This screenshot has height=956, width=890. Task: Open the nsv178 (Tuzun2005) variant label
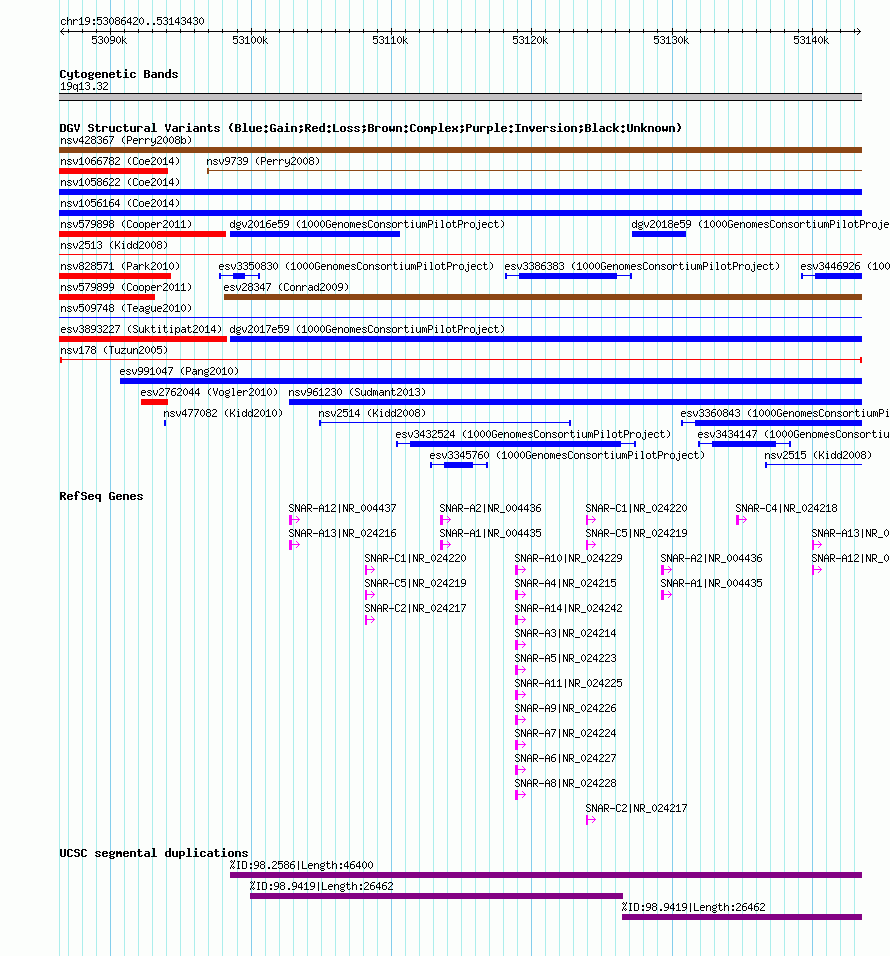click(x=114, y=350)
